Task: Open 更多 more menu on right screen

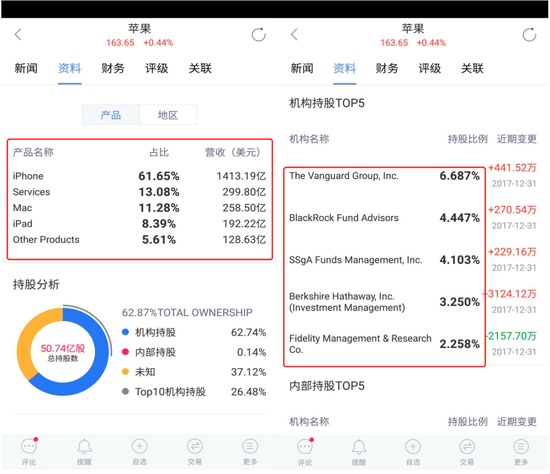Action: tap(521, 452)
